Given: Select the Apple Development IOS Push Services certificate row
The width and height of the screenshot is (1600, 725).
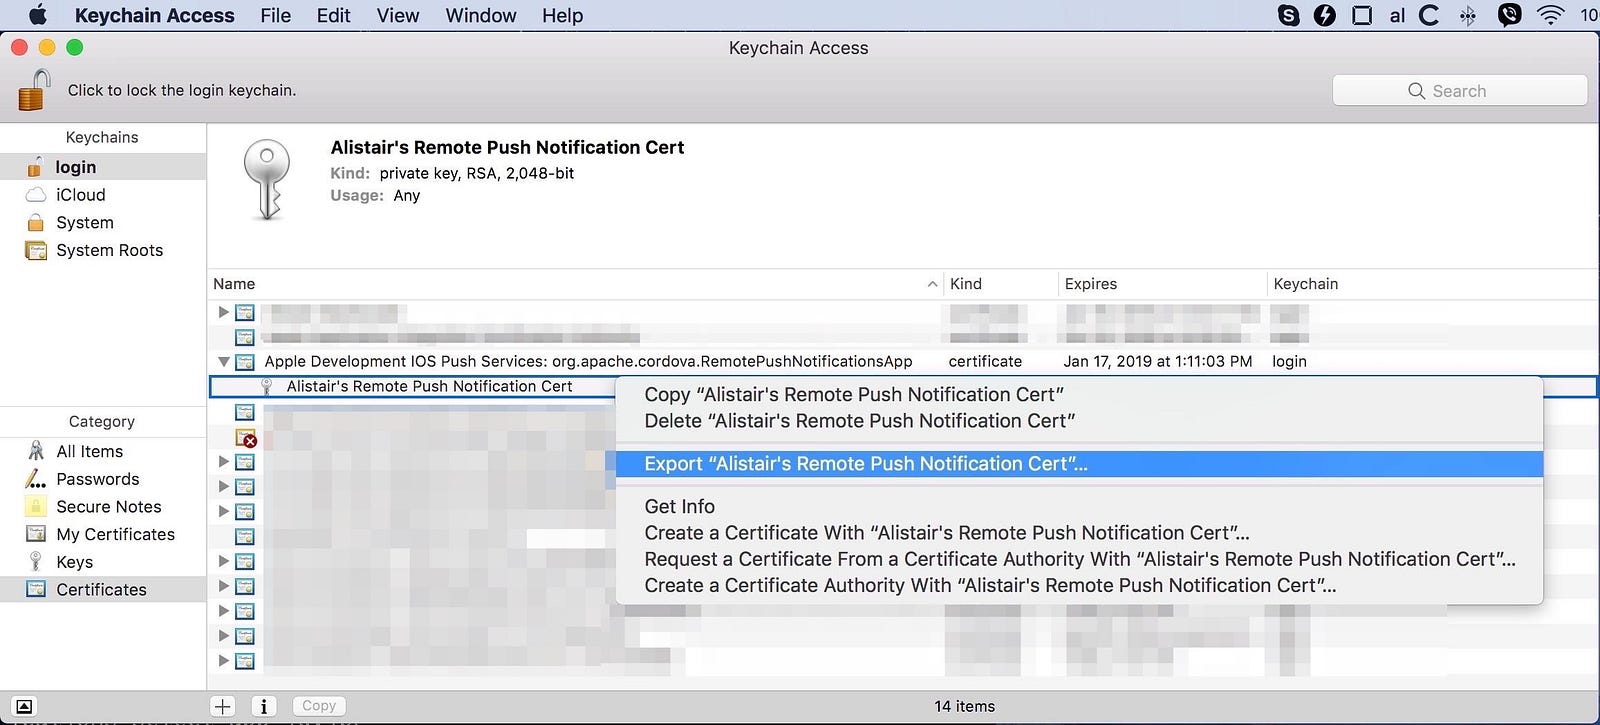Looking at the screenshot, I should 903,362.
